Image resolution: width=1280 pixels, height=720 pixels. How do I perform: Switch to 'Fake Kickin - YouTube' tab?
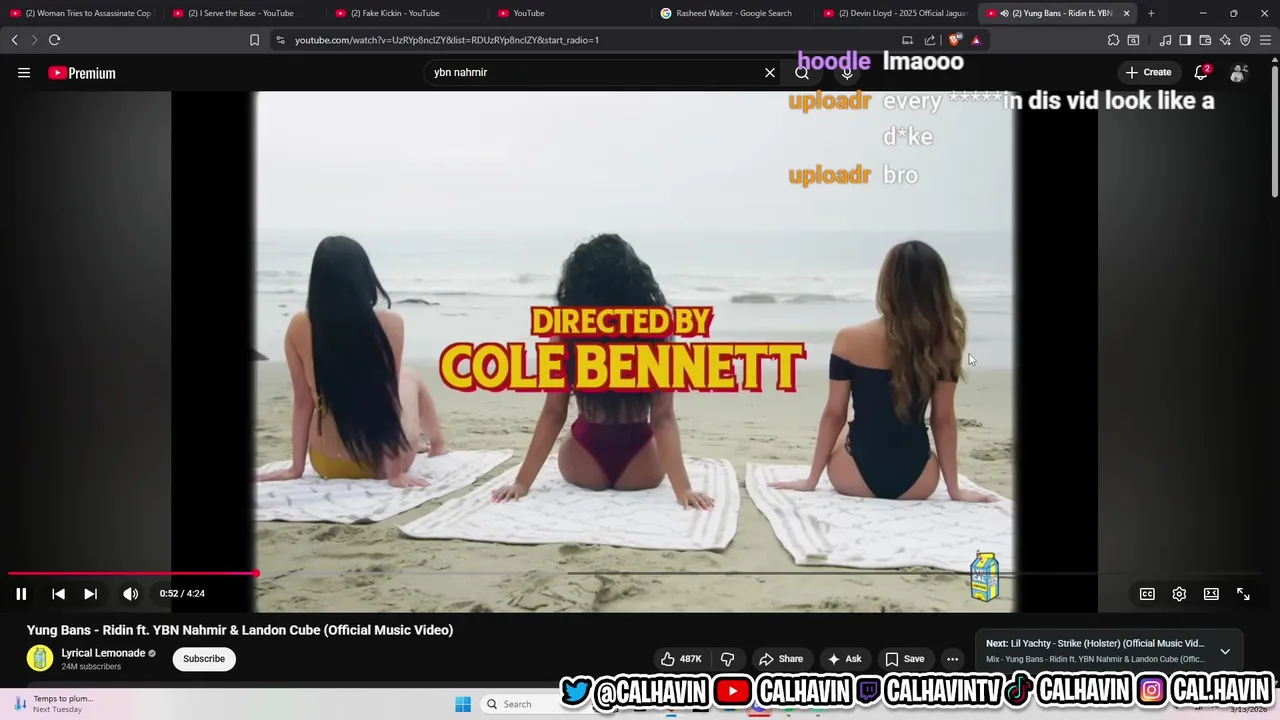coord(408,13)
